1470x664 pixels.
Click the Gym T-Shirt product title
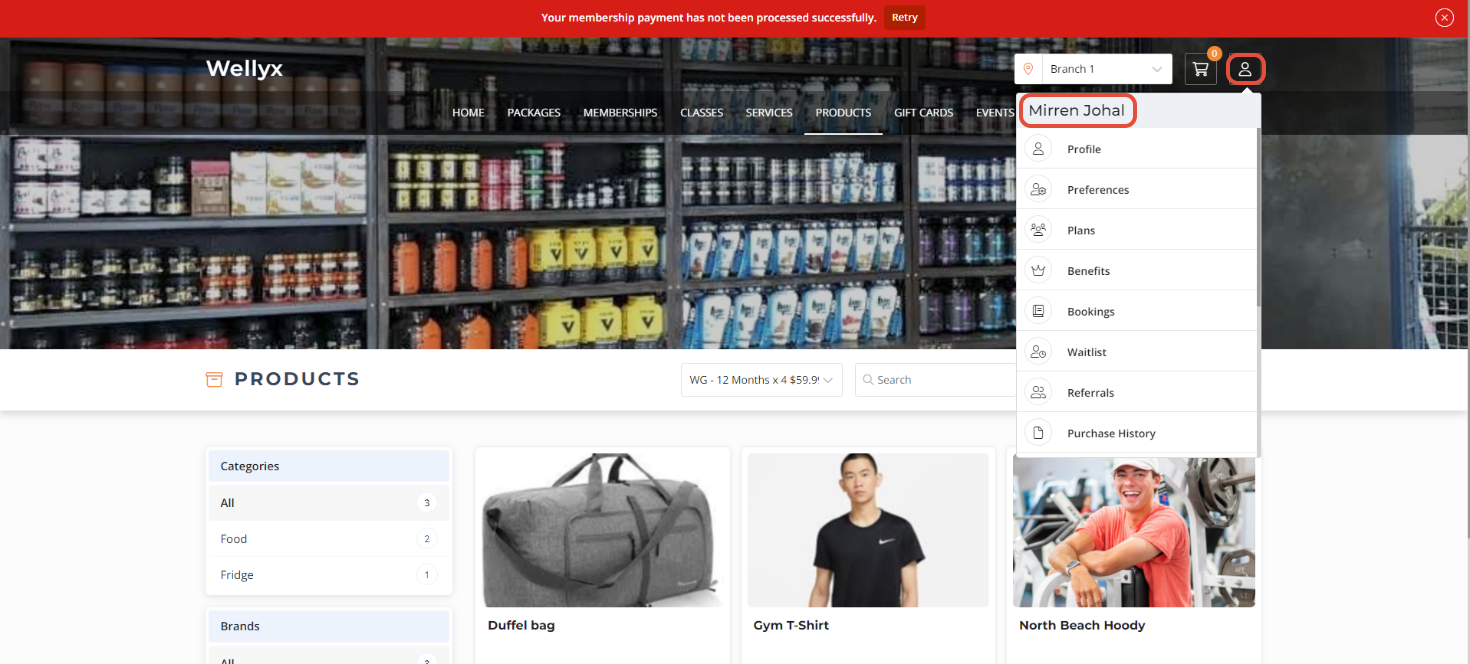791,625
